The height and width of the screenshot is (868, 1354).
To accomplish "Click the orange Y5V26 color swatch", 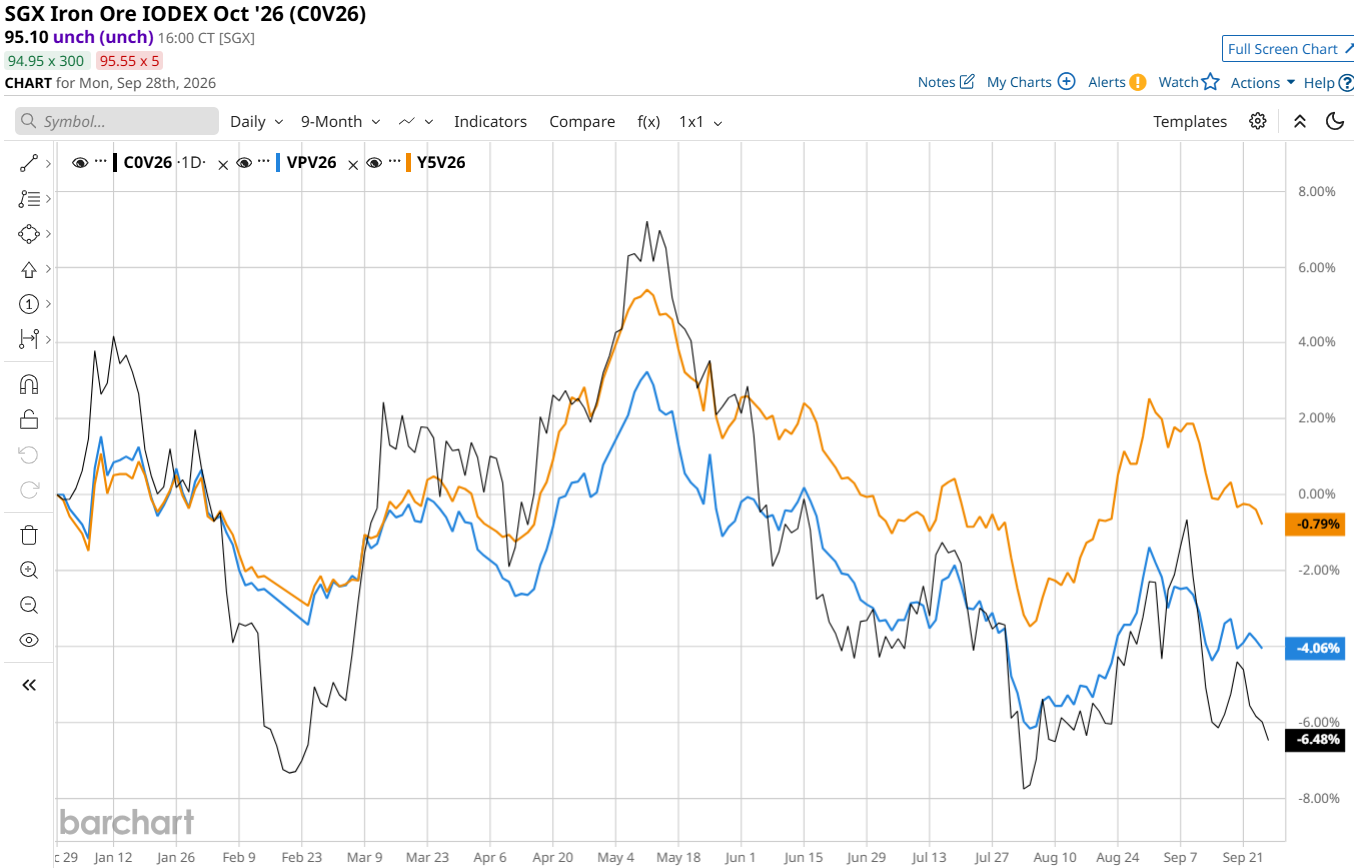I will click(408, 162).
